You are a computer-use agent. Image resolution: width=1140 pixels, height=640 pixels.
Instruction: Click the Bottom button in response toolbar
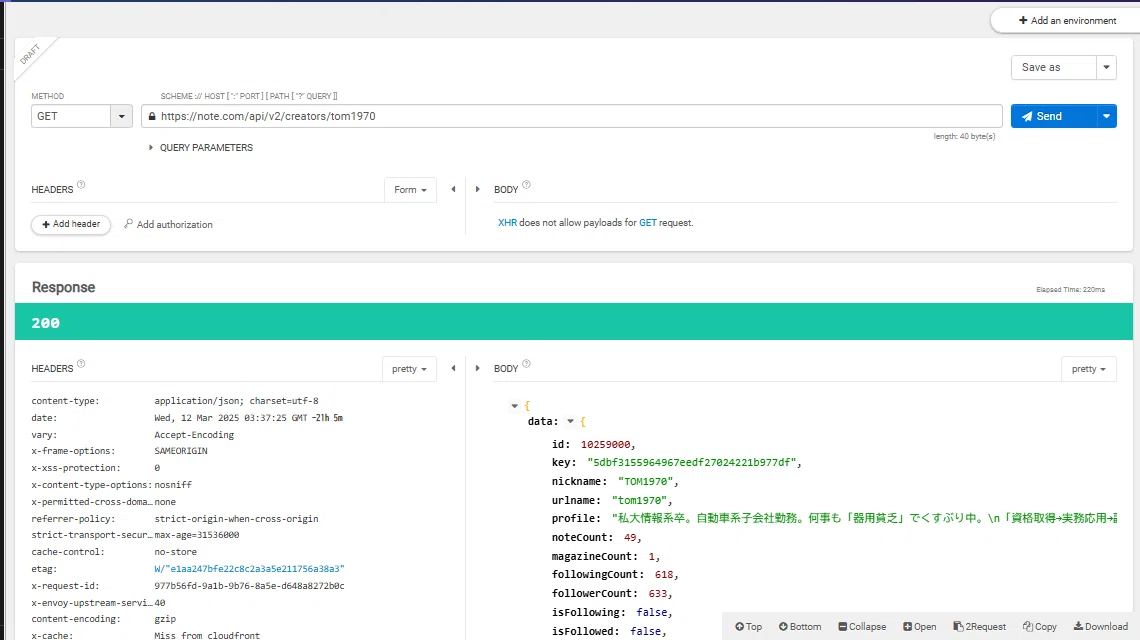800,626
